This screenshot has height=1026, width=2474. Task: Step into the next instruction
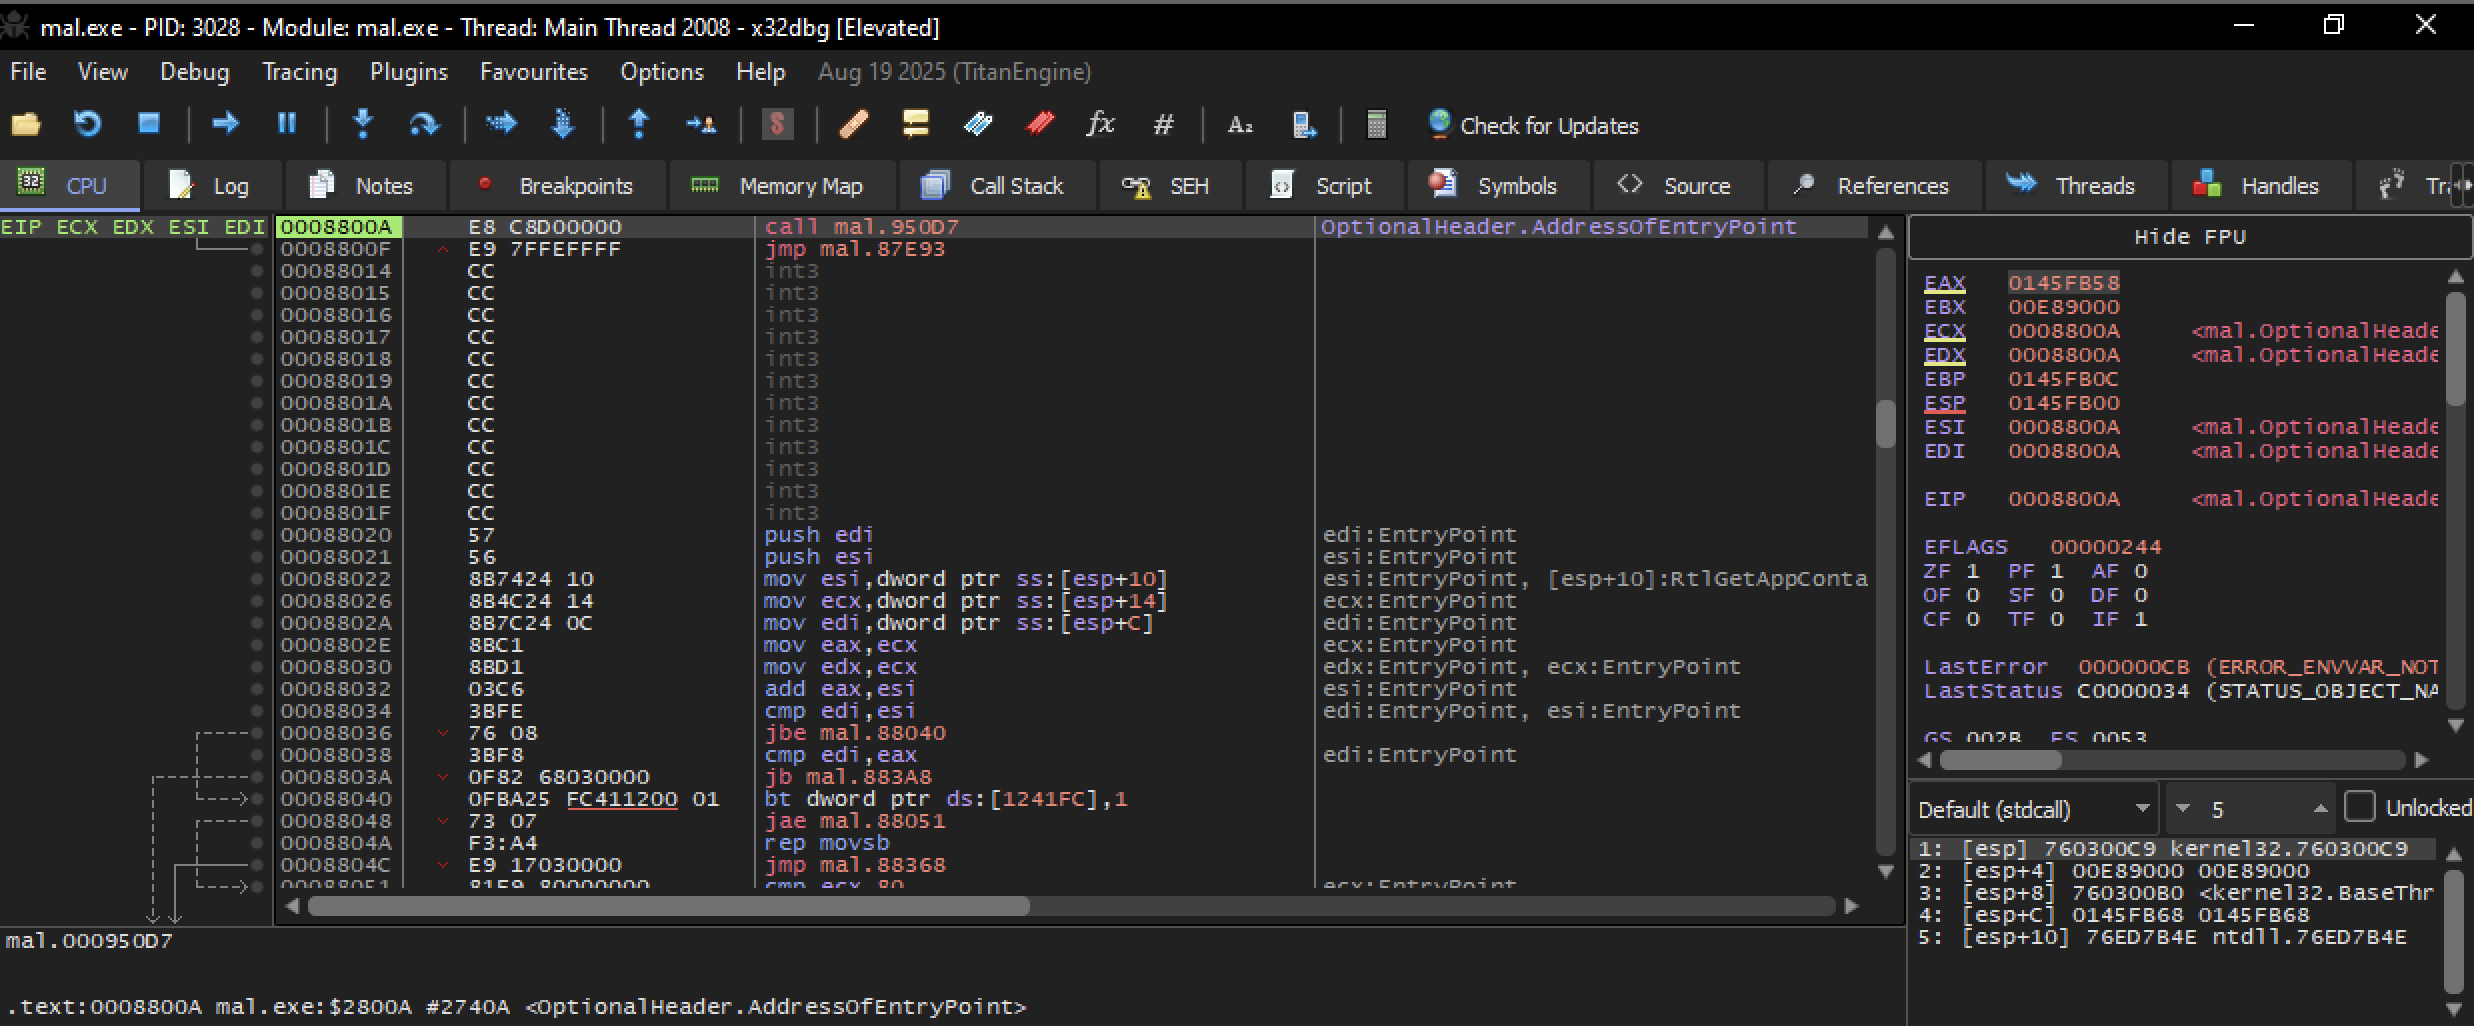[x=363, y=124]
